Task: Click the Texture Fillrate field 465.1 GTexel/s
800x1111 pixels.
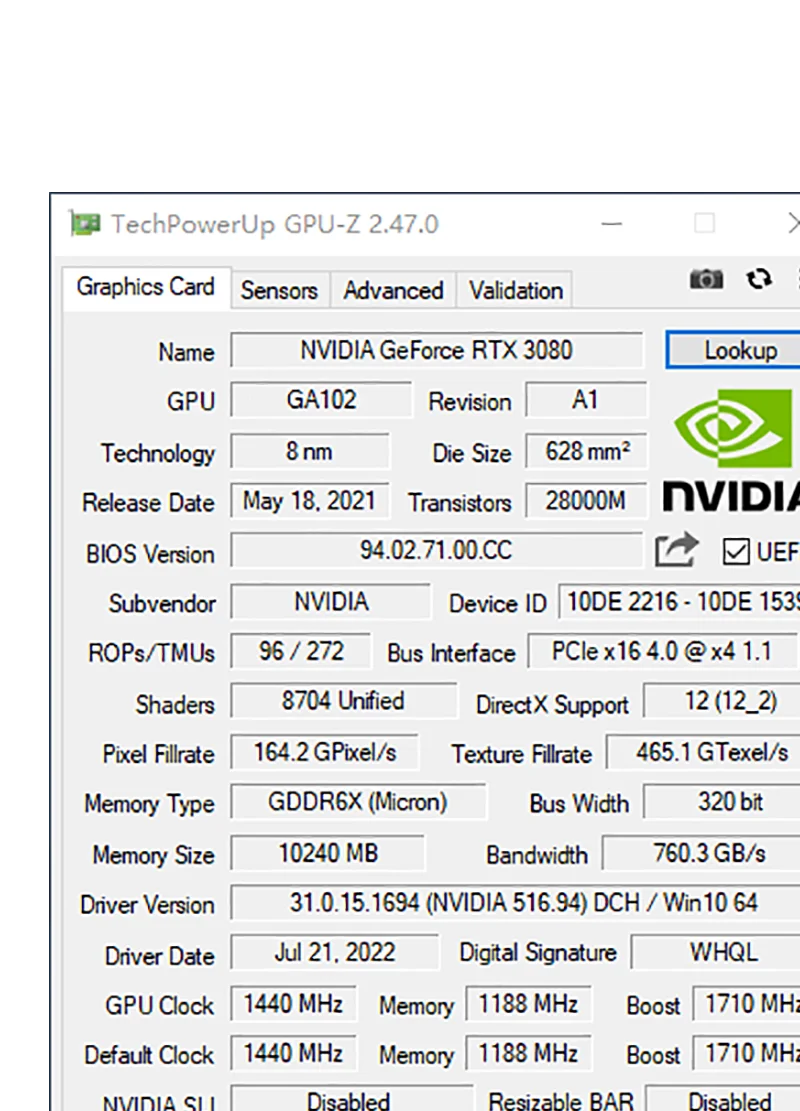Action: [704, 752]
